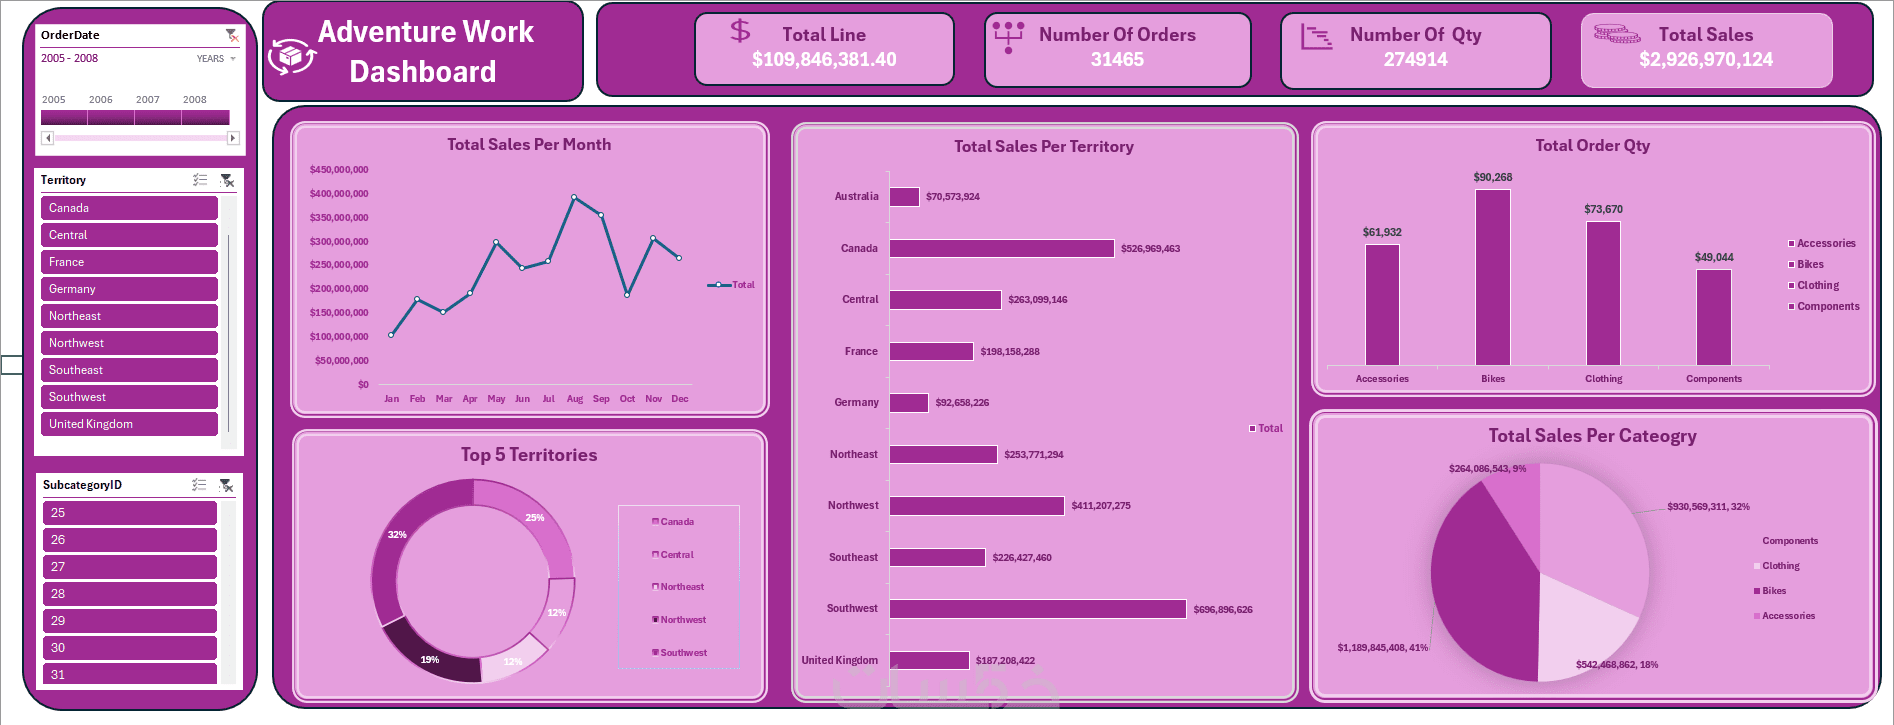This screenshot has width=1894, height=725.
Task: Clear the OrderDate timeline filter
Action: coord(232,35)
